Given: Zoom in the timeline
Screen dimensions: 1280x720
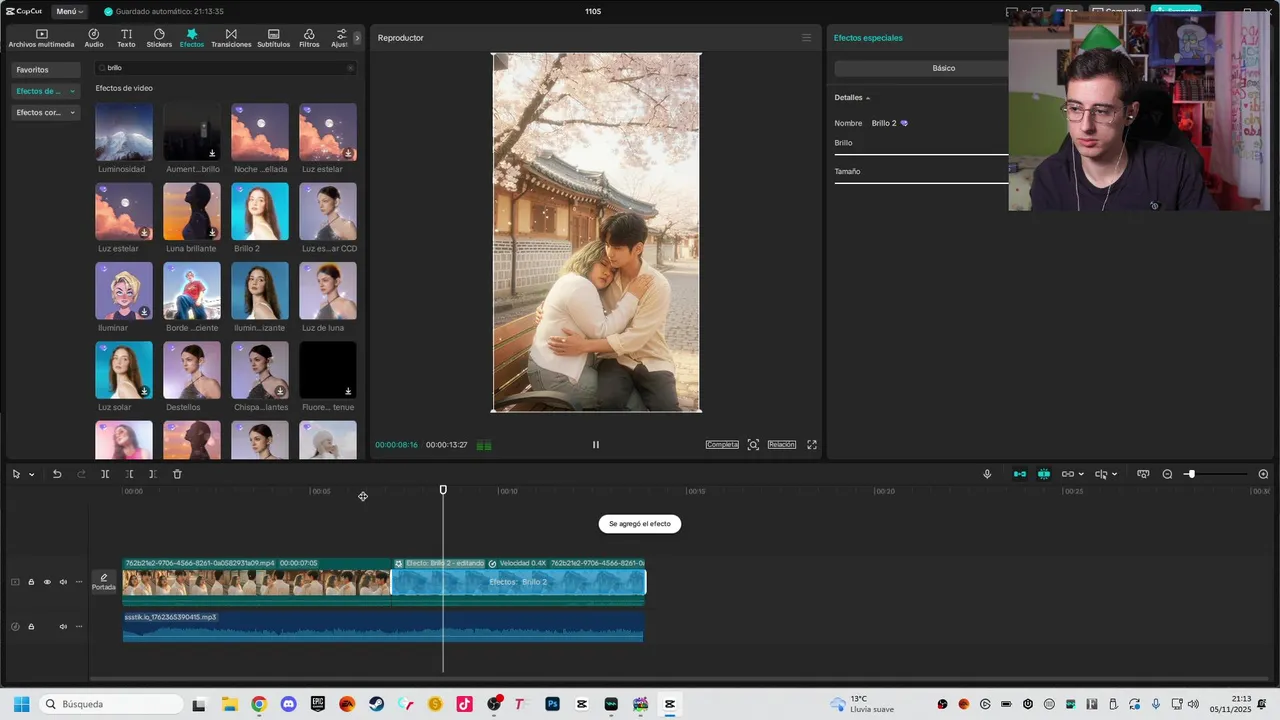Looking at the screenshot, I should click(x=1263, y=474).
